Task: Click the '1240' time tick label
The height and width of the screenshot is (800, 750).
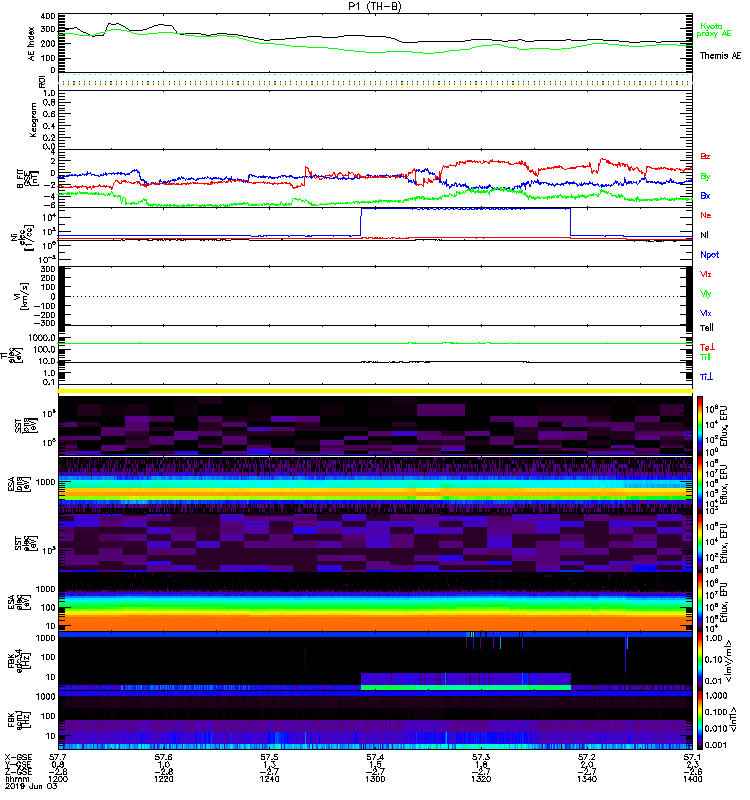Action: click(x=269, y=779)
